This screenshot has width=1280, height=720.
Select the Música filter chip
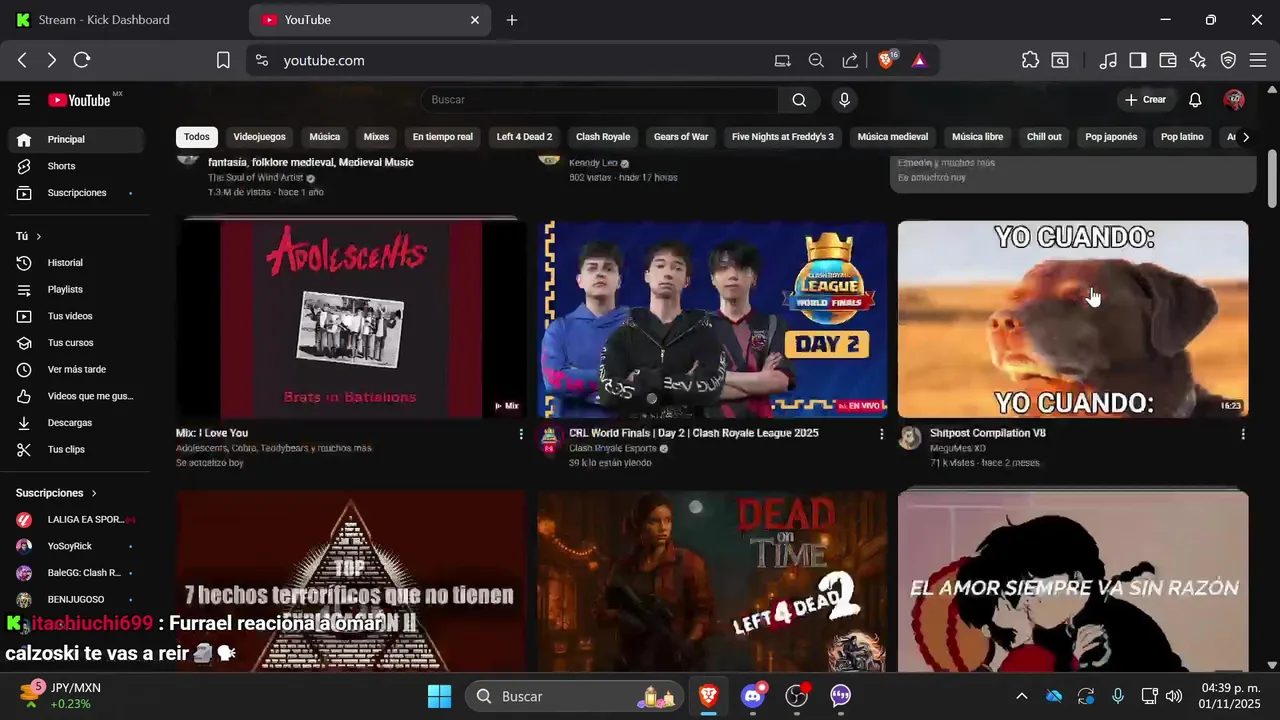(324, 137)
